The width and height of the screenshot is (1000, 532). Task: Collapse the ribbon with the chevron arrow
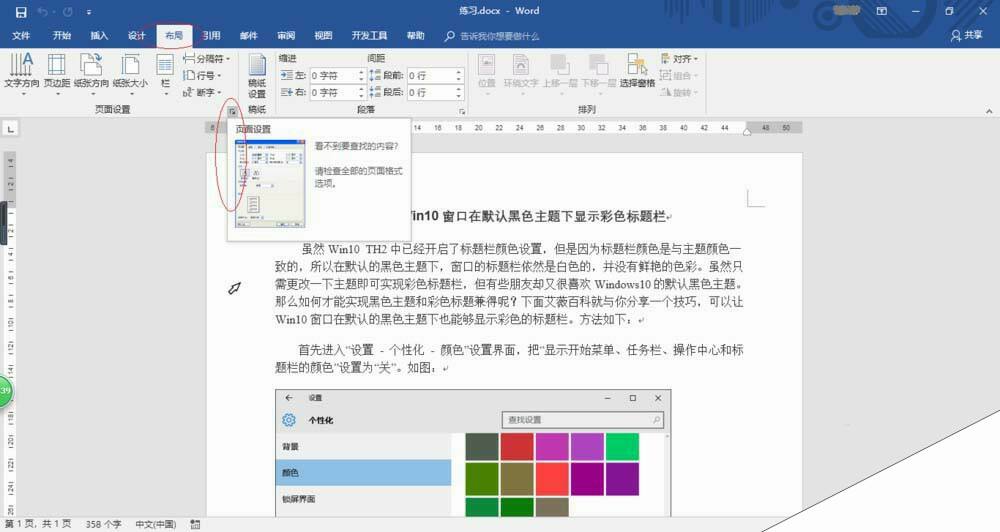point(989,112)
